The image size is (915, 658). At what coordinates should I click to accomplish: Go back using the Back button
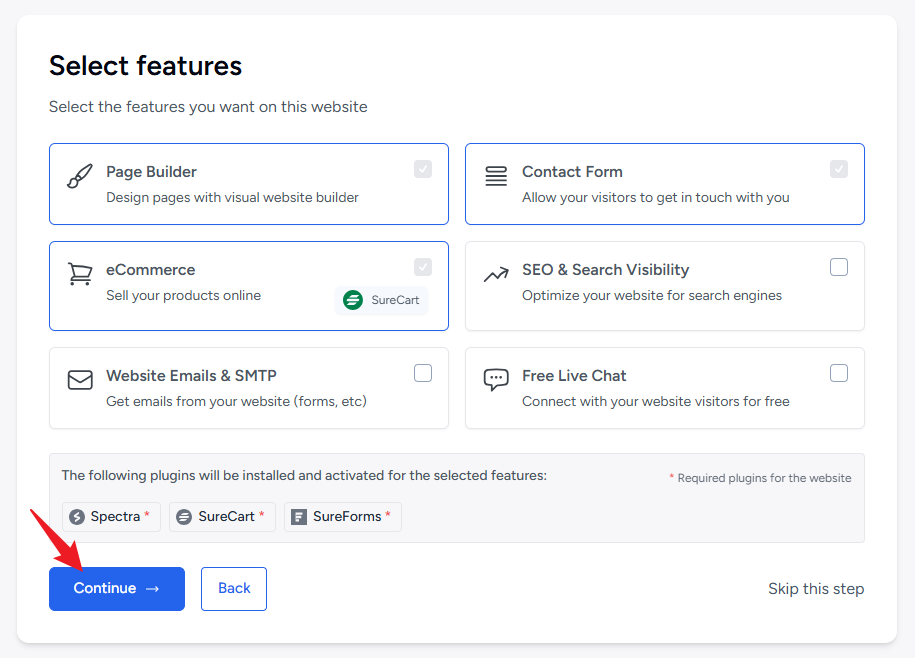pos(234,588)
